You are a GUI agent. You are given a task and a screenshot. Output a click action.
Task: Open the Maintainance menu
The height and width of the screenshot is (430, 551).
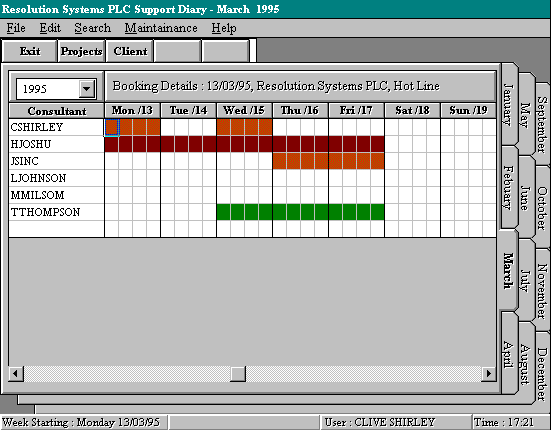coord(161,28)
